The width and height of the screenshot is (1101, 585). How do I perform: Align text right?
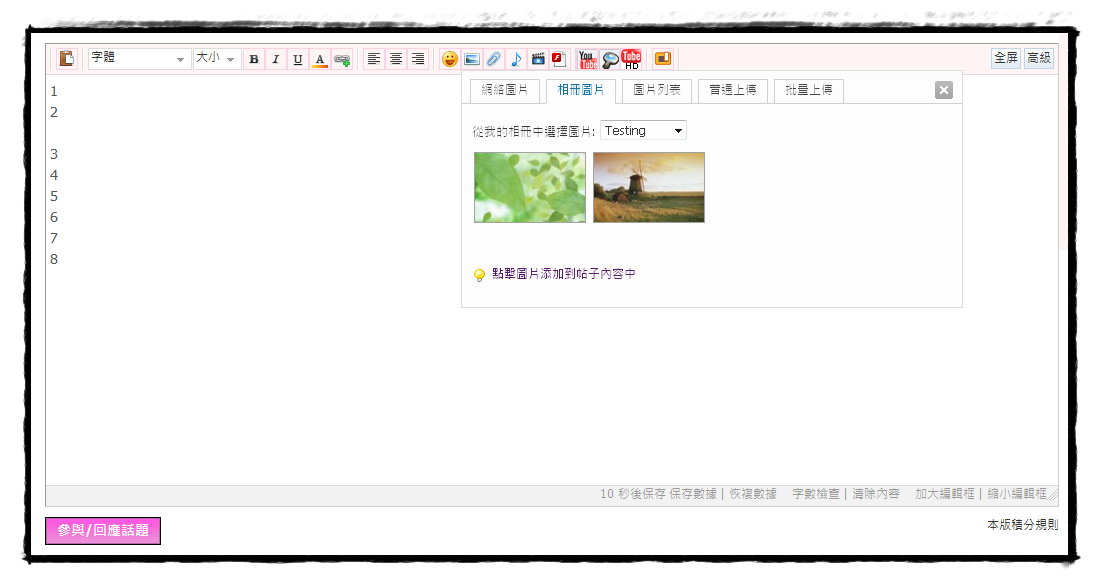(x=418, y=59)
